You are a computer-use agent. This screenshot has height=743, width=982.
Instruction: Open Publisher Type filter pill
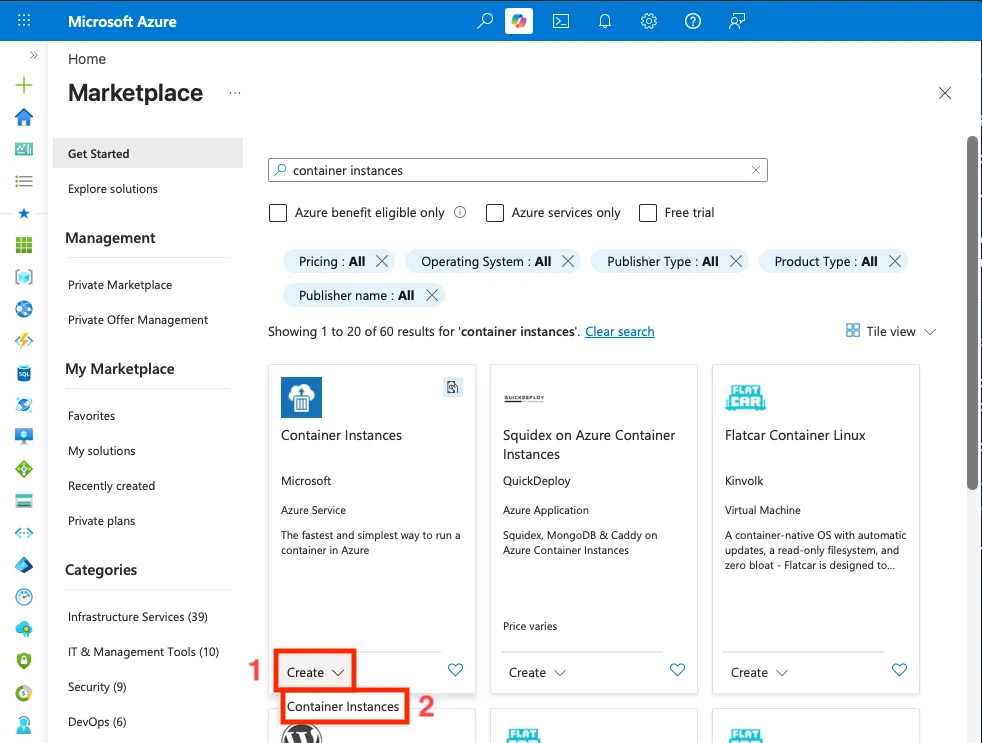663,261
